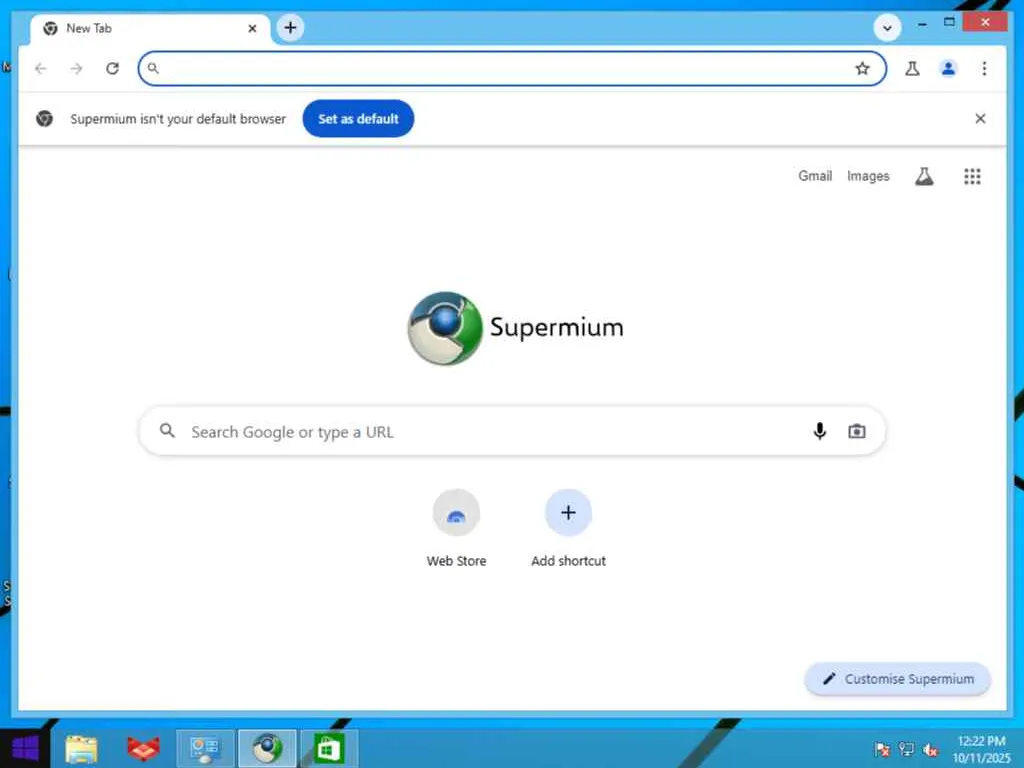Click the muted volume tray icon

click(931, 750)
